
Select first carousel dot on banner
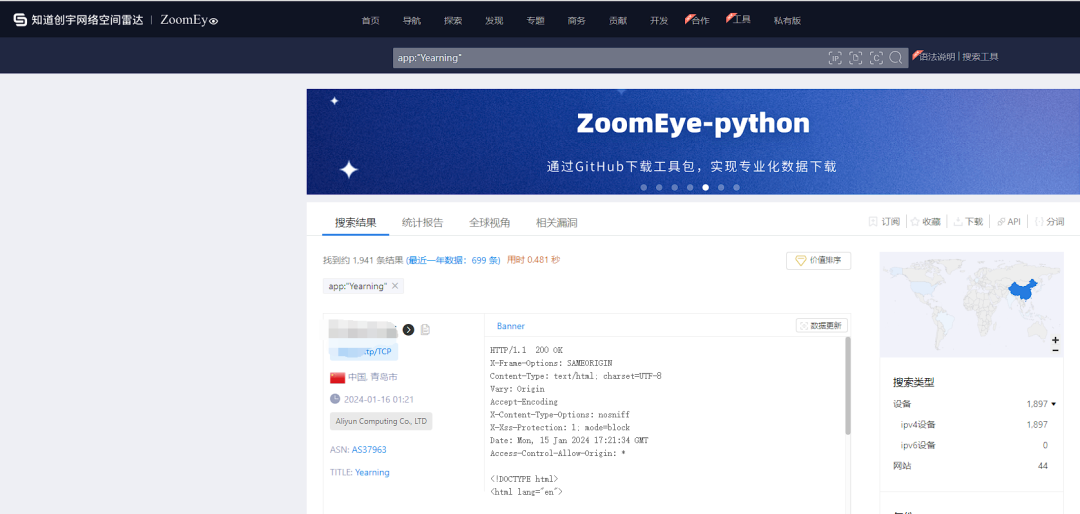pyautogui.click(x=643, y=187)
